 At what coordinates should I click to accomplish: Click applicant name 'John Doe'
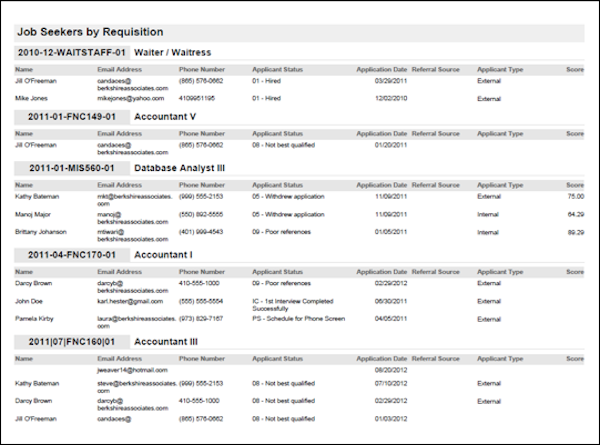point(29,302)
